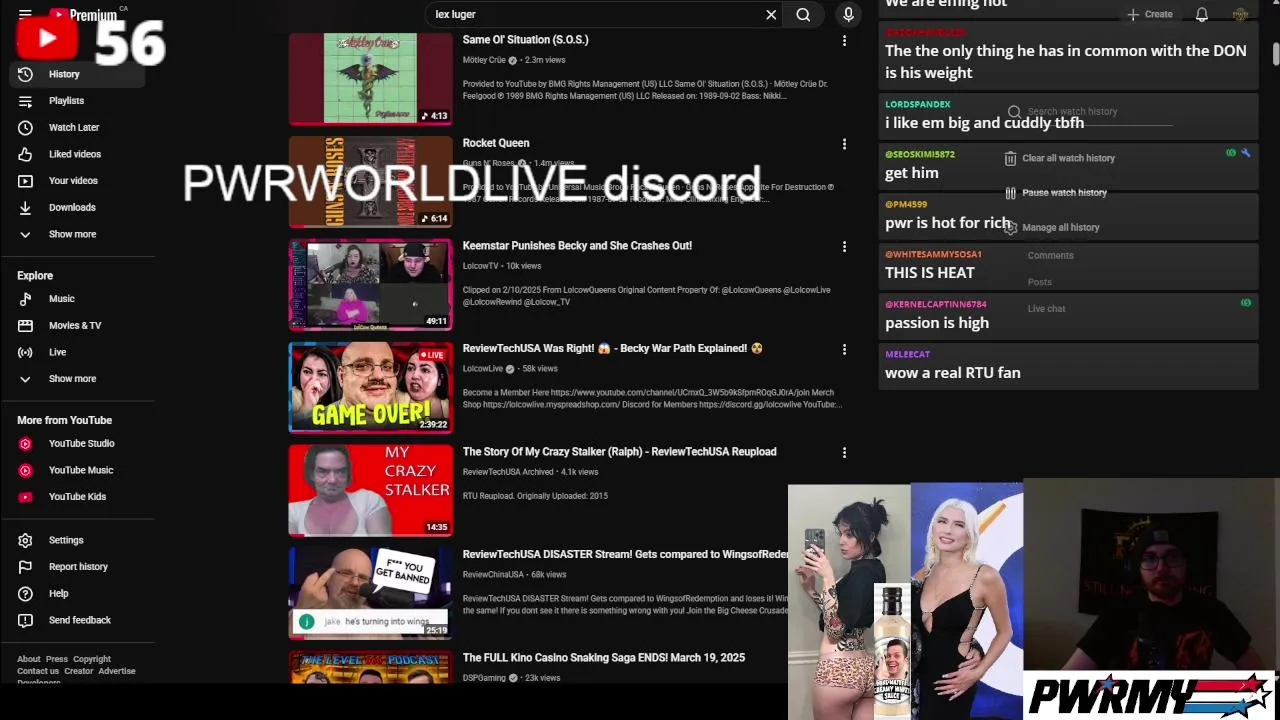Open My Crazy Stalker thumbnail
The image size is (1280, 720).
370,491
